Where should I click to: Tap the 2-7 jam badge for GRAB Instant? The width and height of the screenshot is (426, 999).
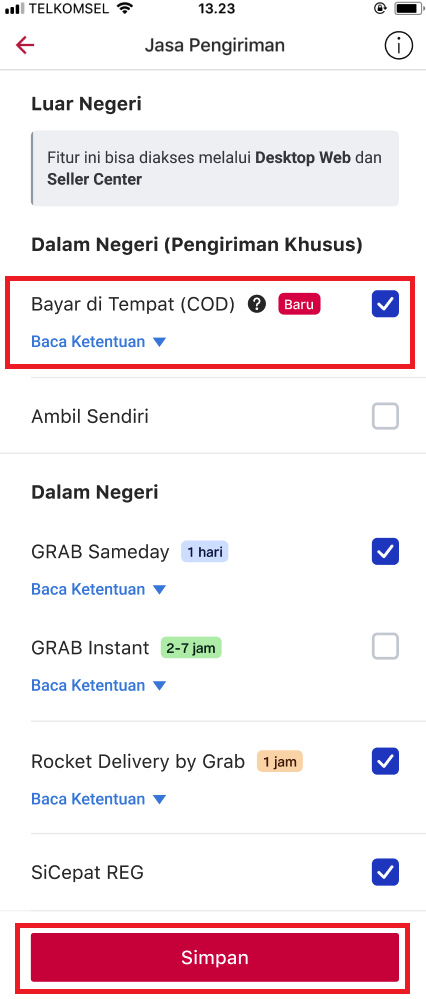click(191, 648)
